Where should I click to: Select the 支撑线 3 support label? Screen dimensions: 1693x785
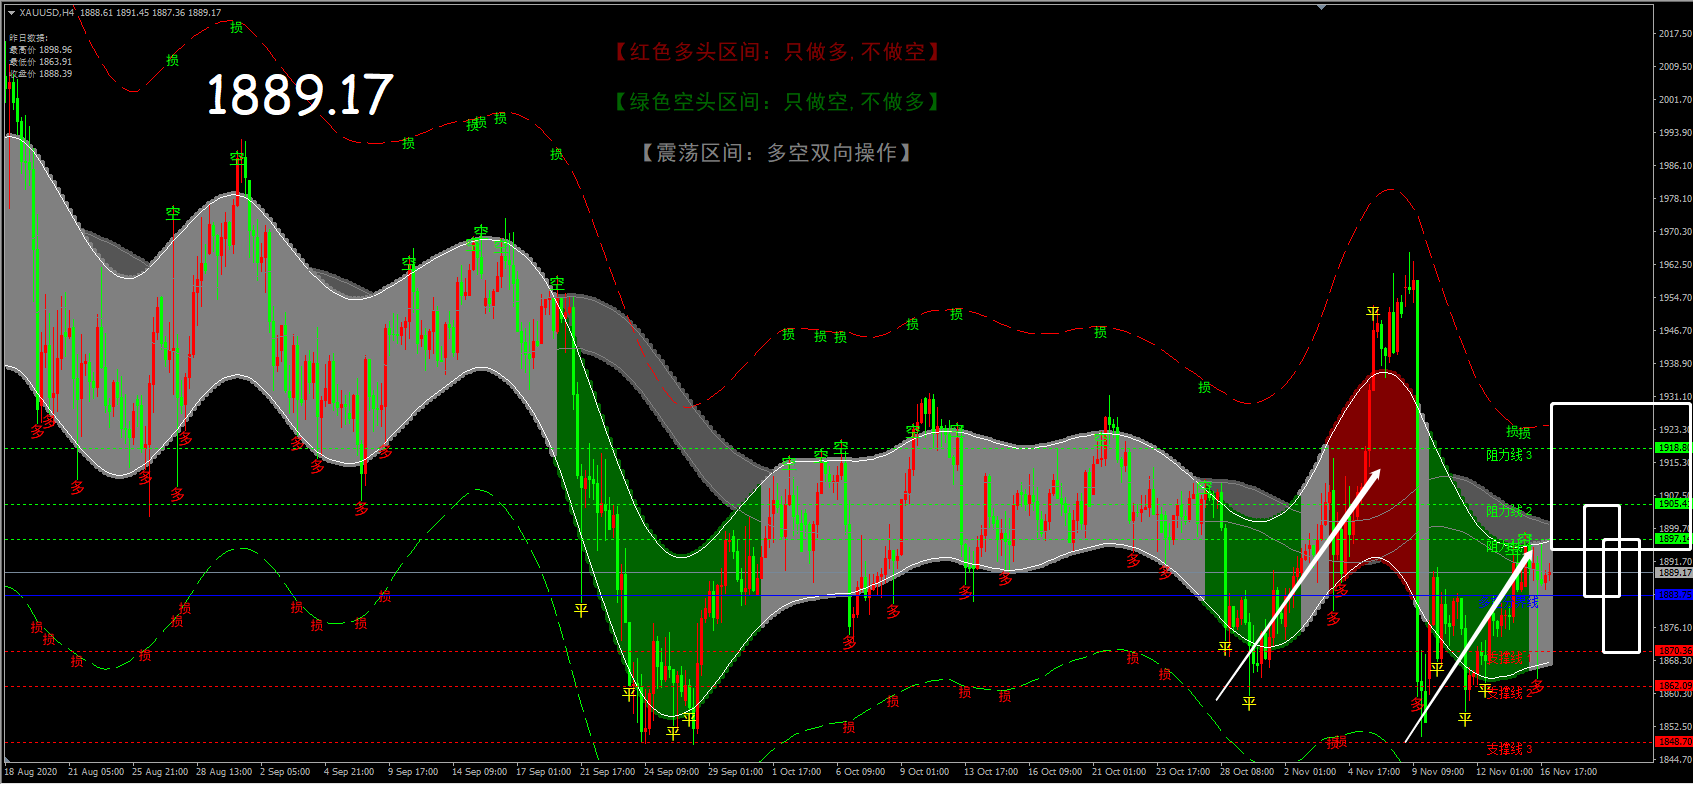[1509, 749]
